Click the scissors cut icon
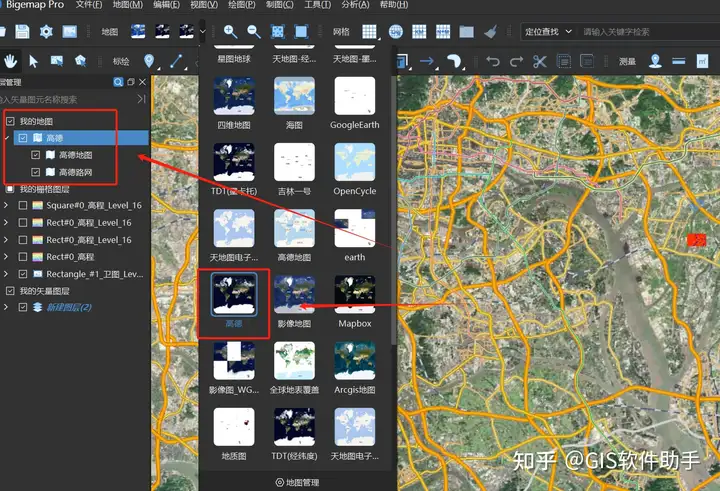The height and width of the screenshot is (491, 720). tap(540, 61)
